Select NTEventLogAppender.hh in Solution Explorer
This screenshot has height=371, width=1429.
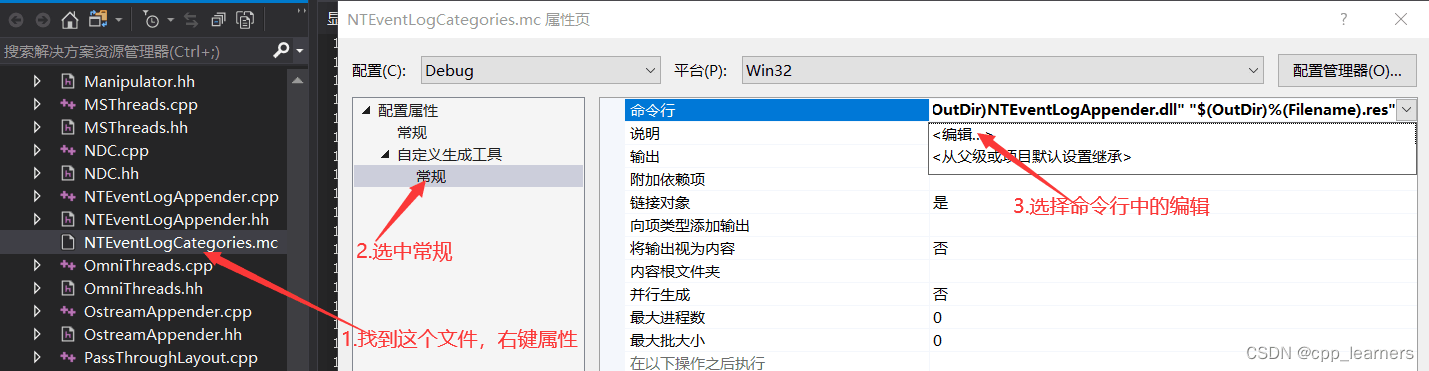[x=176, y=219]
